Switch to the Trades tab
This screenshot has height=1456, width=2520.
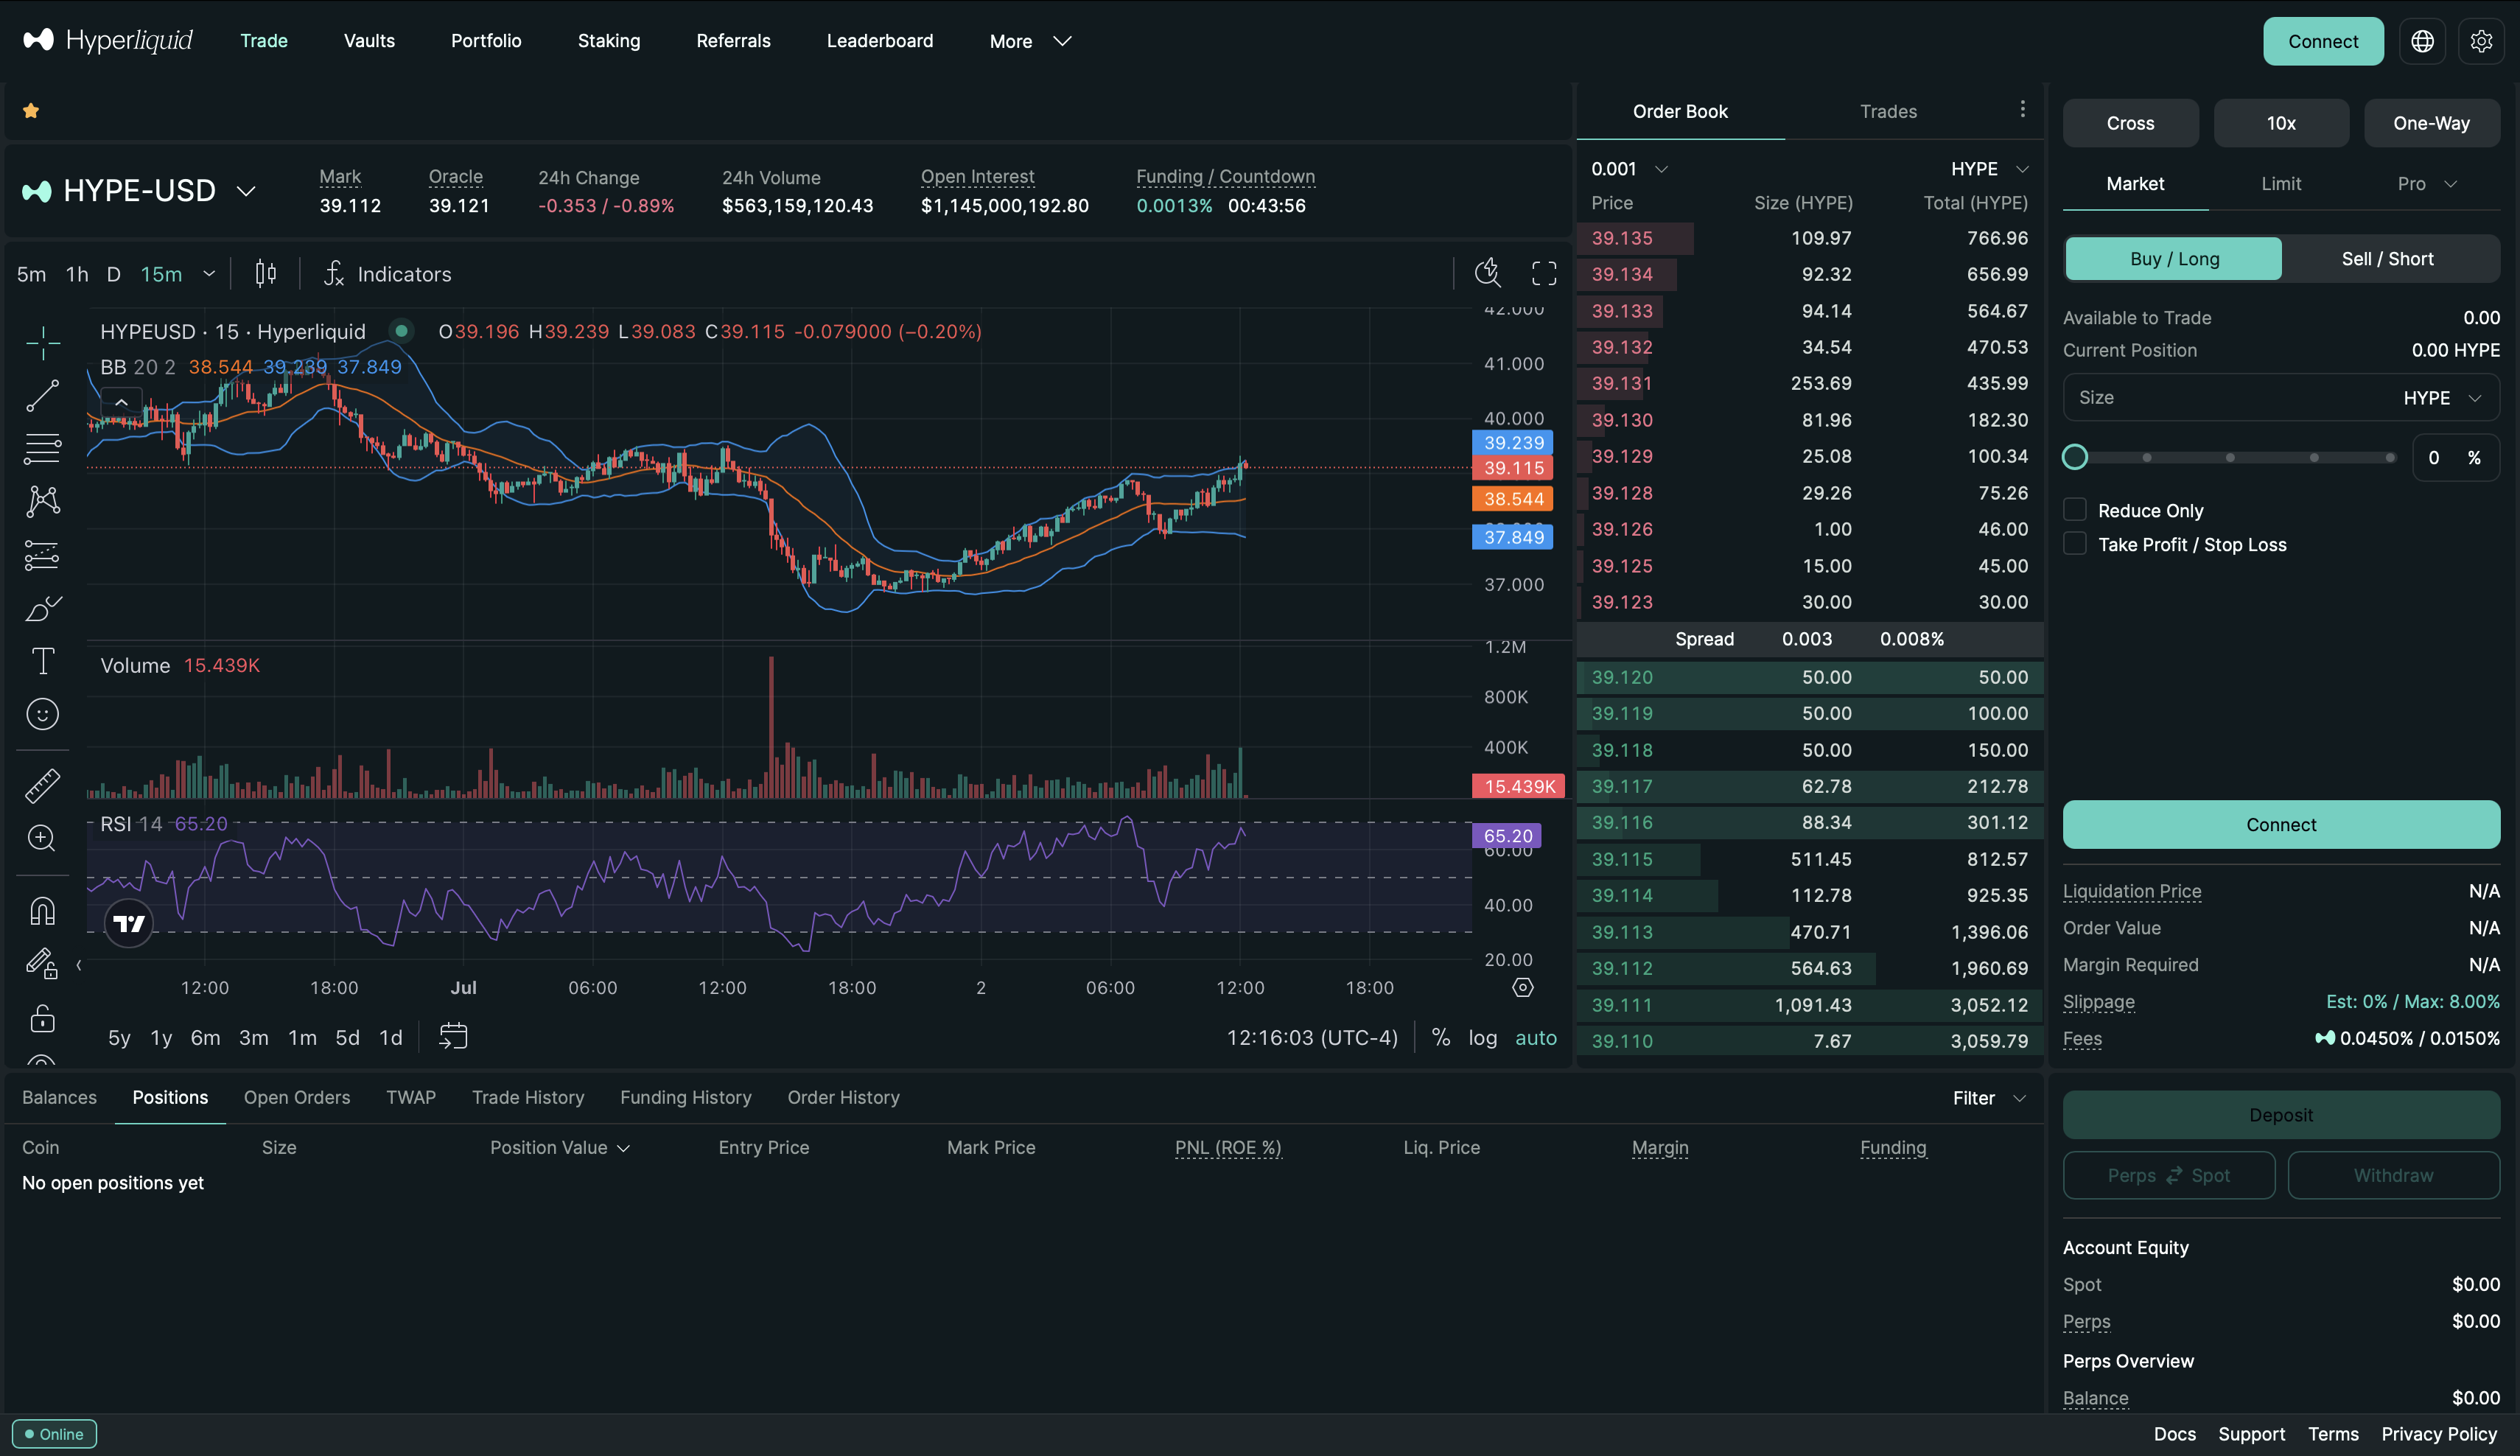(x=1888, y=111)
